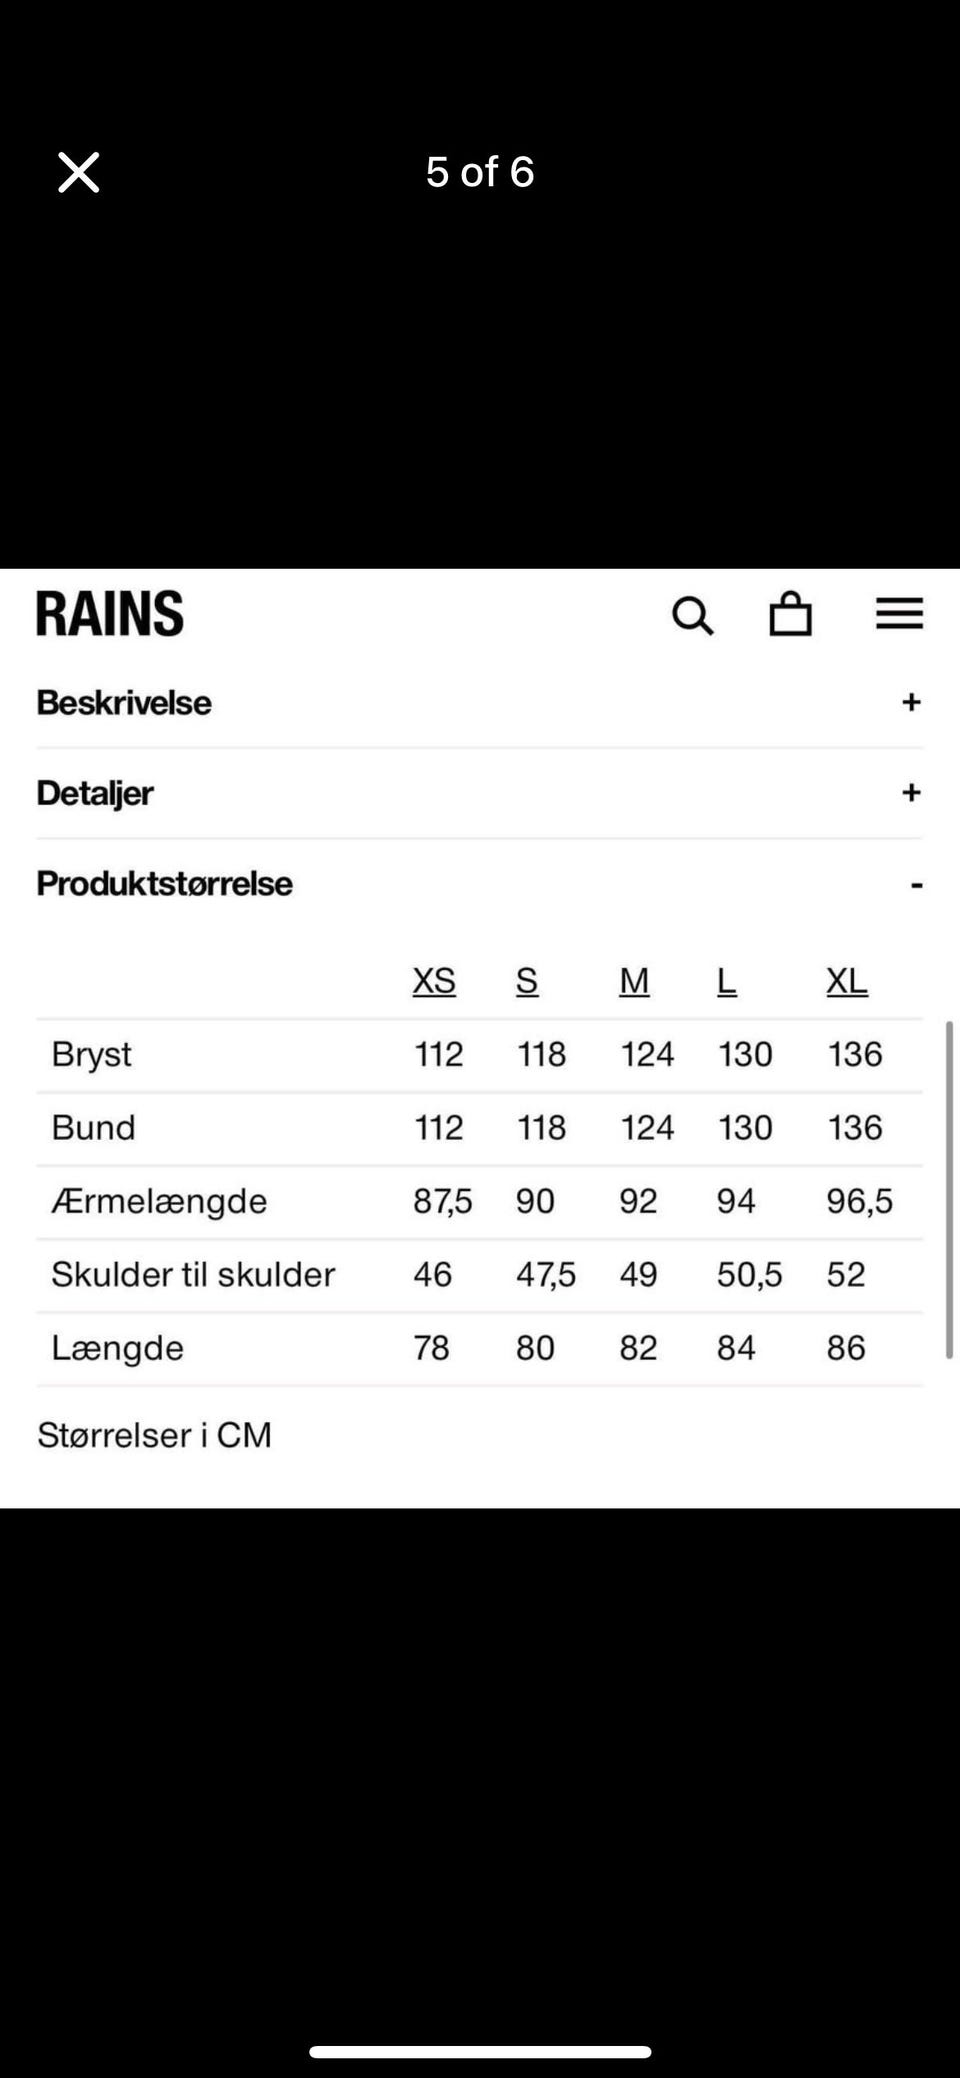Select the L size column header

(x=727, y=981)
